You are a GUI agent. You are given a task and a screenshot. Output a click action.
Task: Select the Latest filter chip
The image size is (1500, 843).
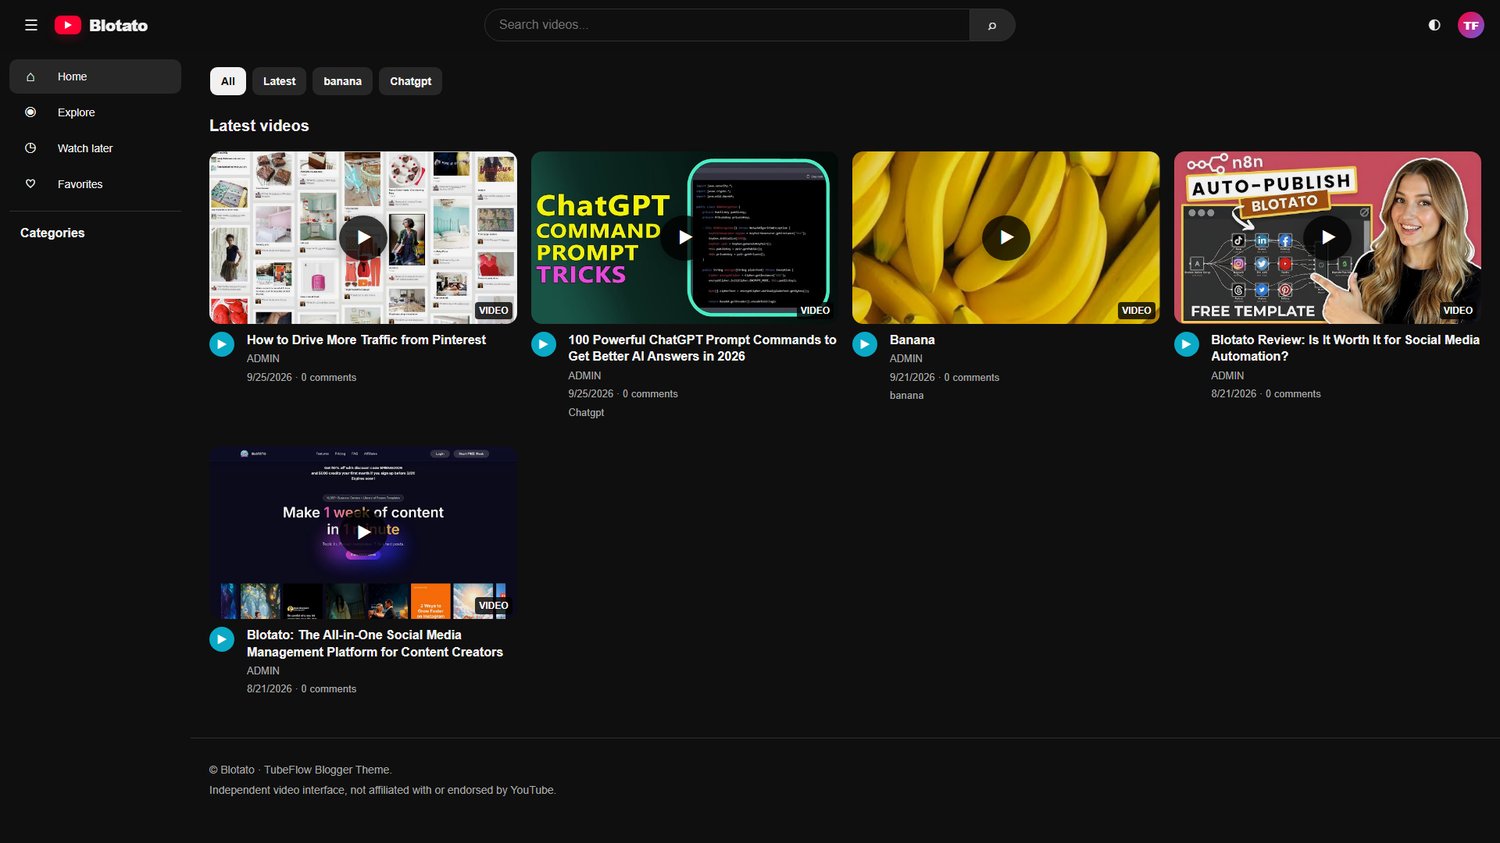[x=279, y=81]
